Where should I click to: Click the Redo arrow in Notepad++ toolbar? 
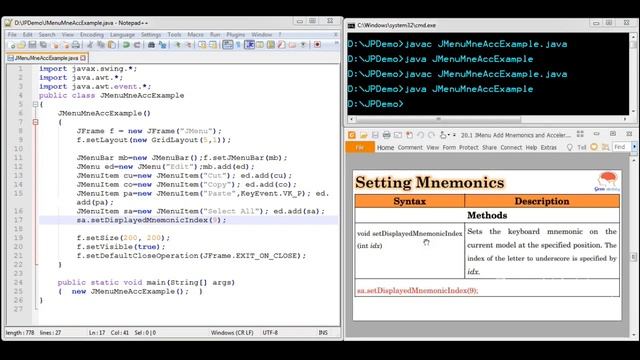point(137,45)
